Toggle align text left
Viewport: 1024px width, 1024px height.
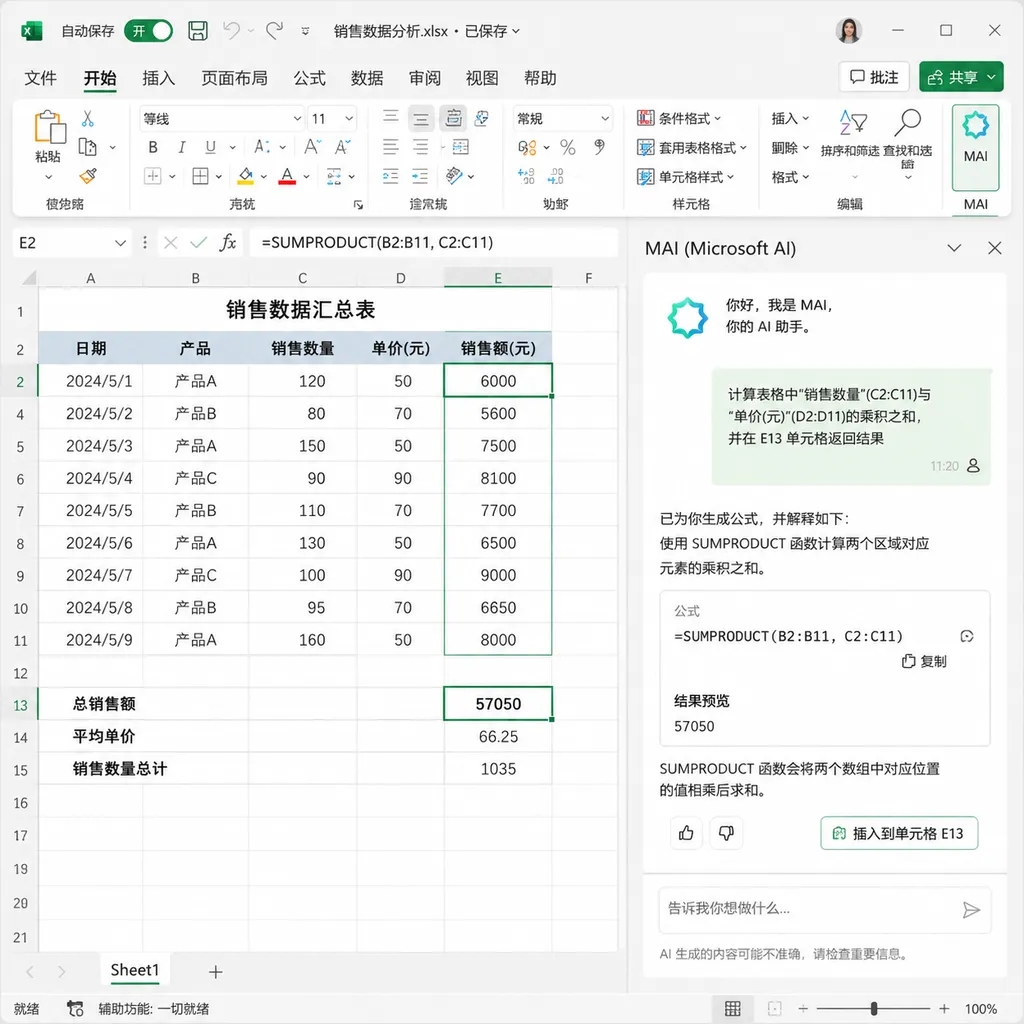click(x=391, y=147)
